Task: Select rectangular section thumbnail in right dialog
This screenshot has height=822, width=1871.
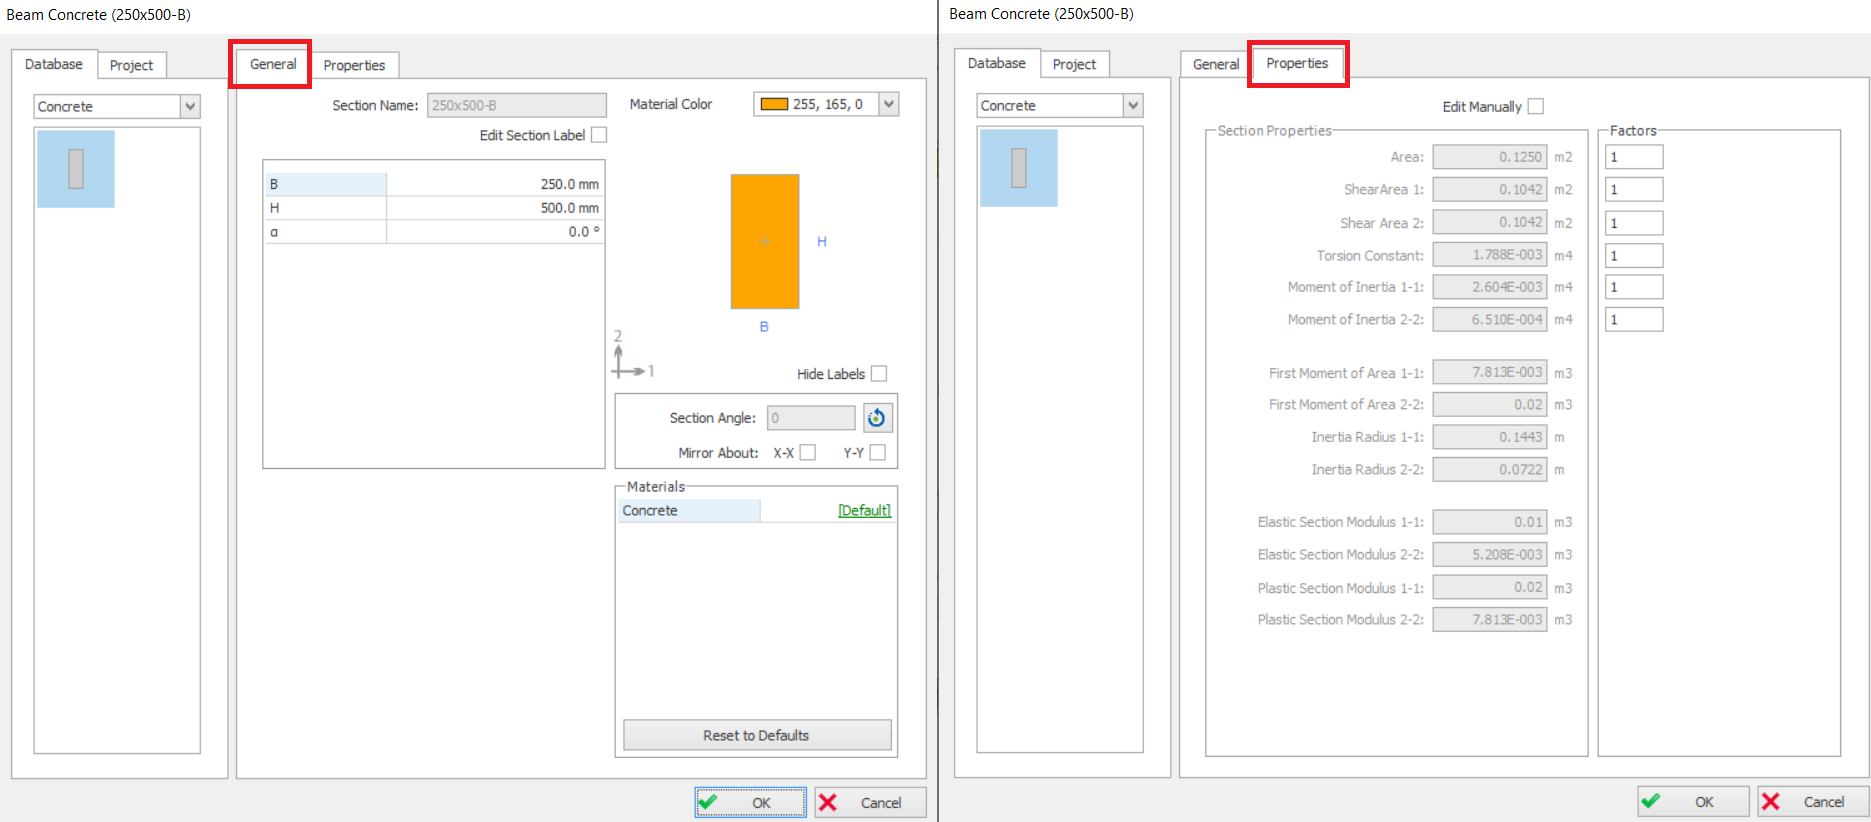Action: (1018, 168)
